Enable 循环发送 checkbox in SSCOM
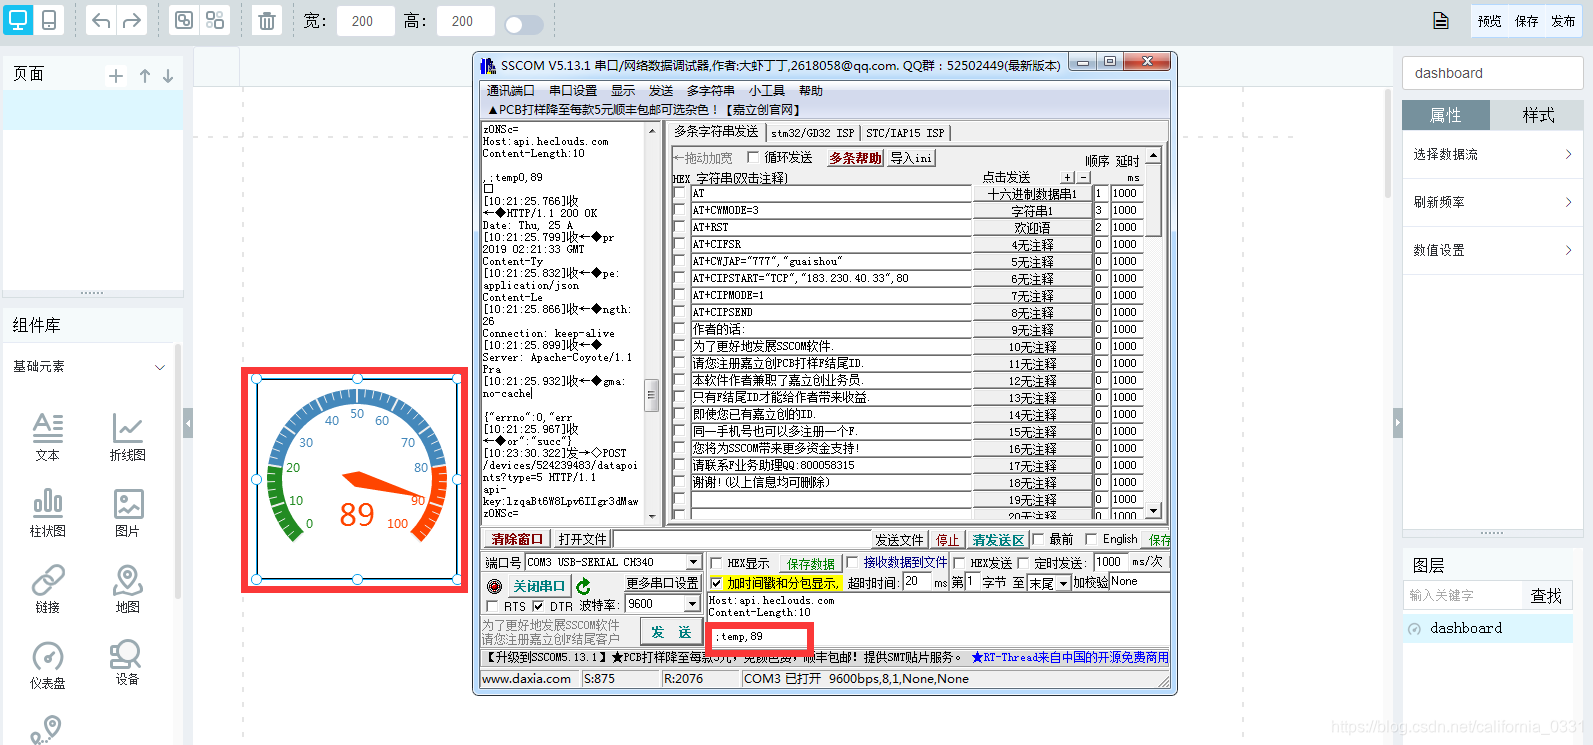 tap(753, 157)
